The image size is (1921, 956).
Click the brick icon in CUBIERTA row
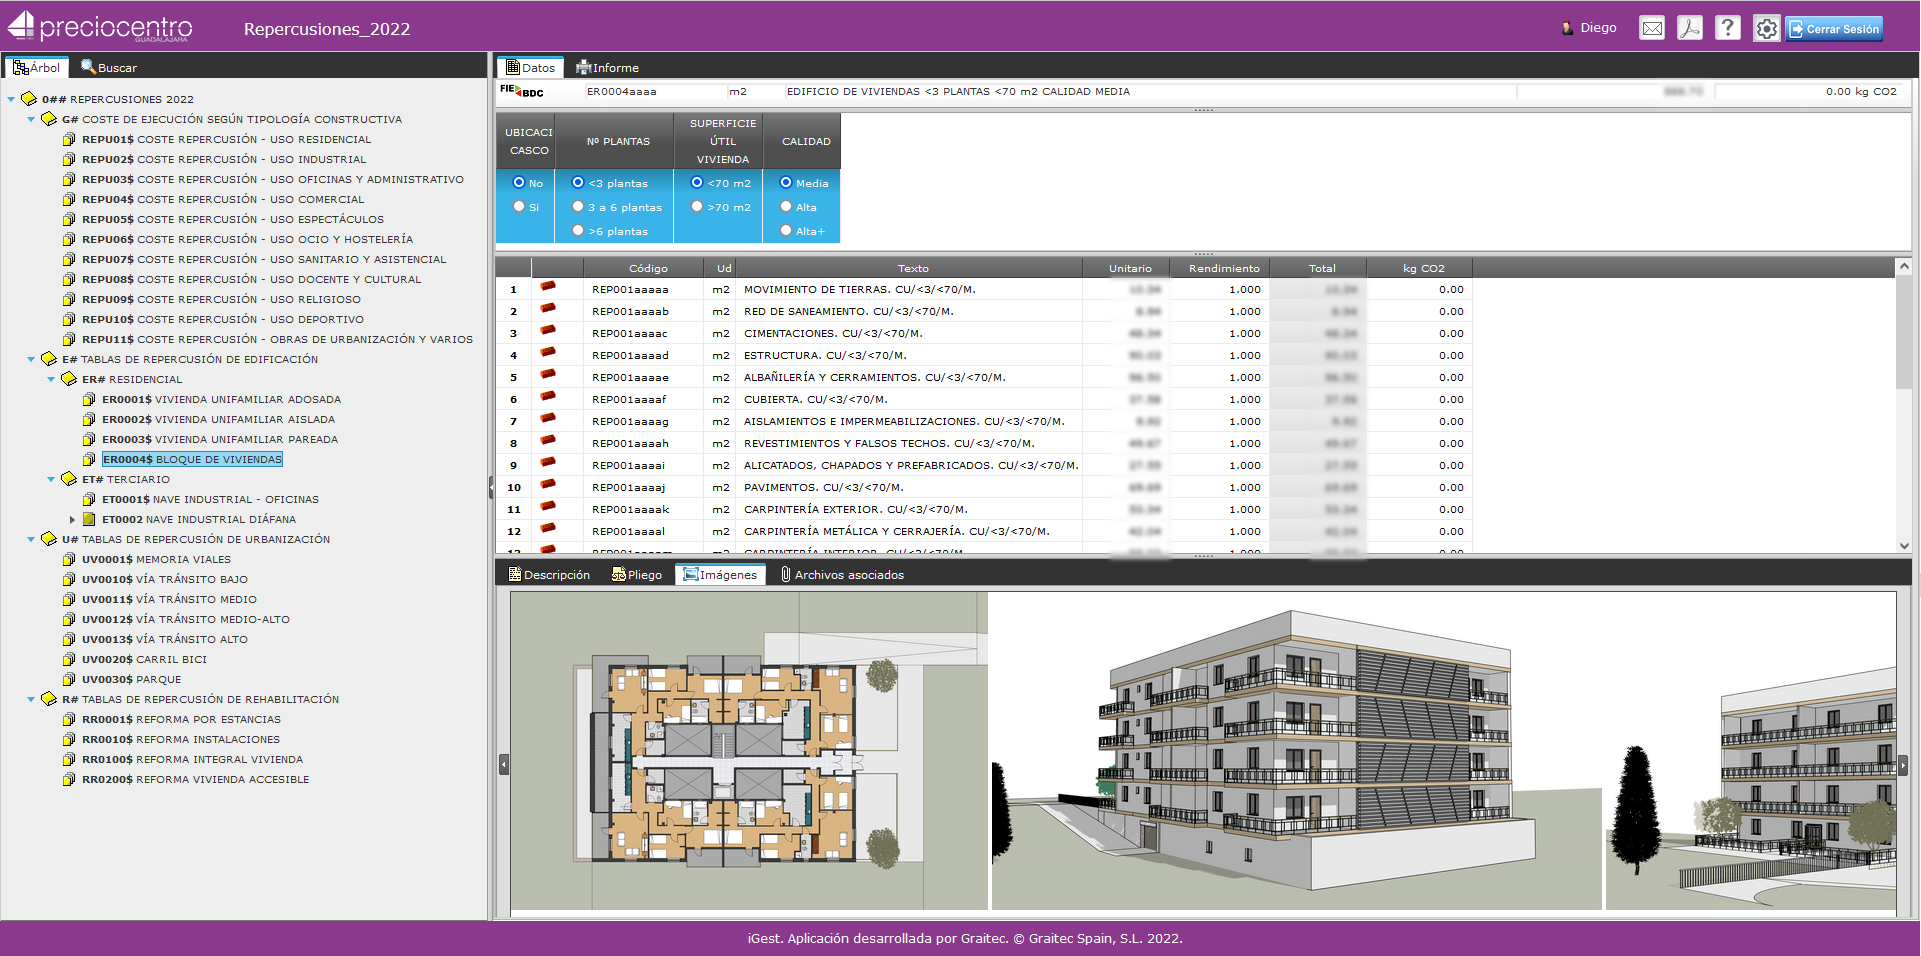coord(548,397)
